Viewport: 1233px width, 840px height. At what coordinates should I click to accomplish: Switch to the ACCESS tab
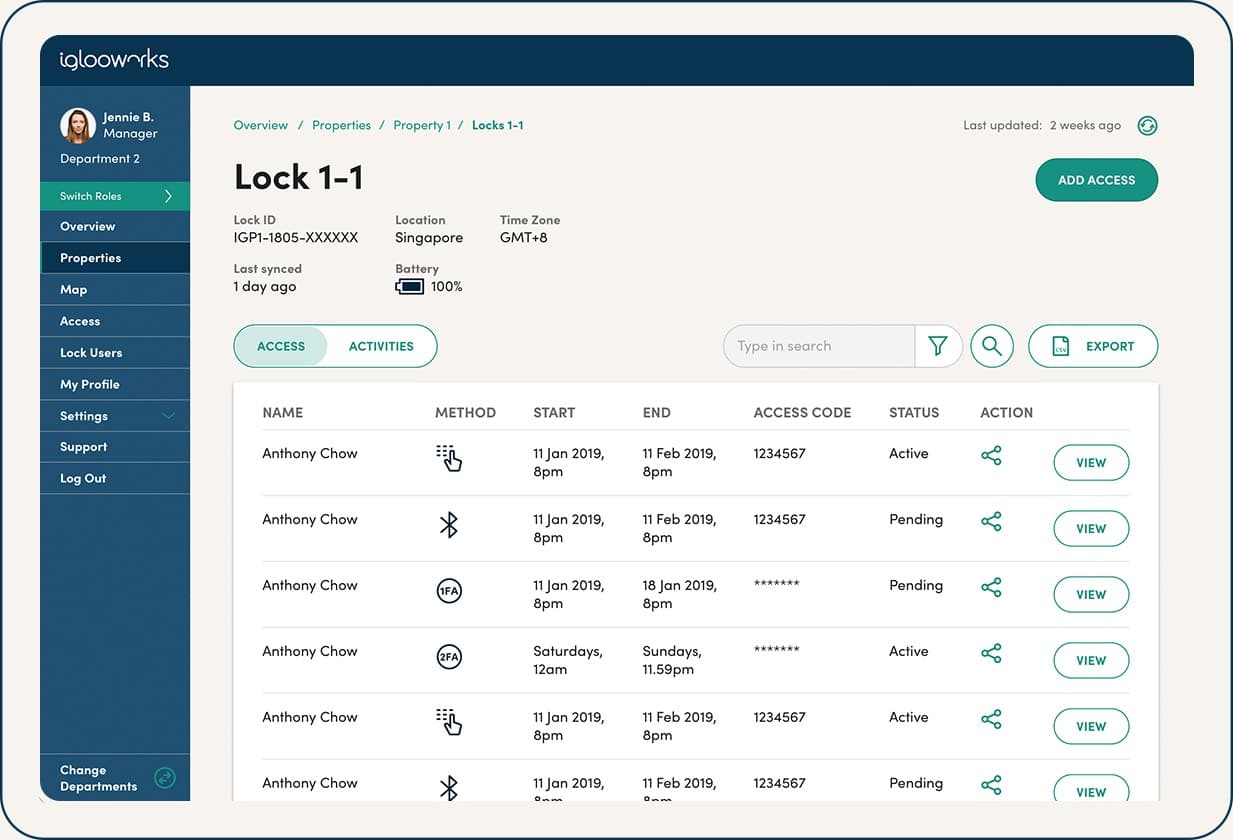pos(281,346)
